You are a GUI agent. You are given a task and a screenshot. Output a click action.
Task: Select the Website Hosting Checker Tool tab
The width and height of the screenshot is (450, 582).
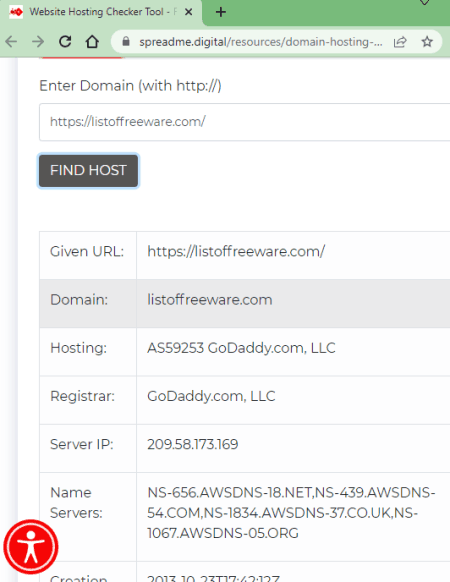(x=101, y=12)
